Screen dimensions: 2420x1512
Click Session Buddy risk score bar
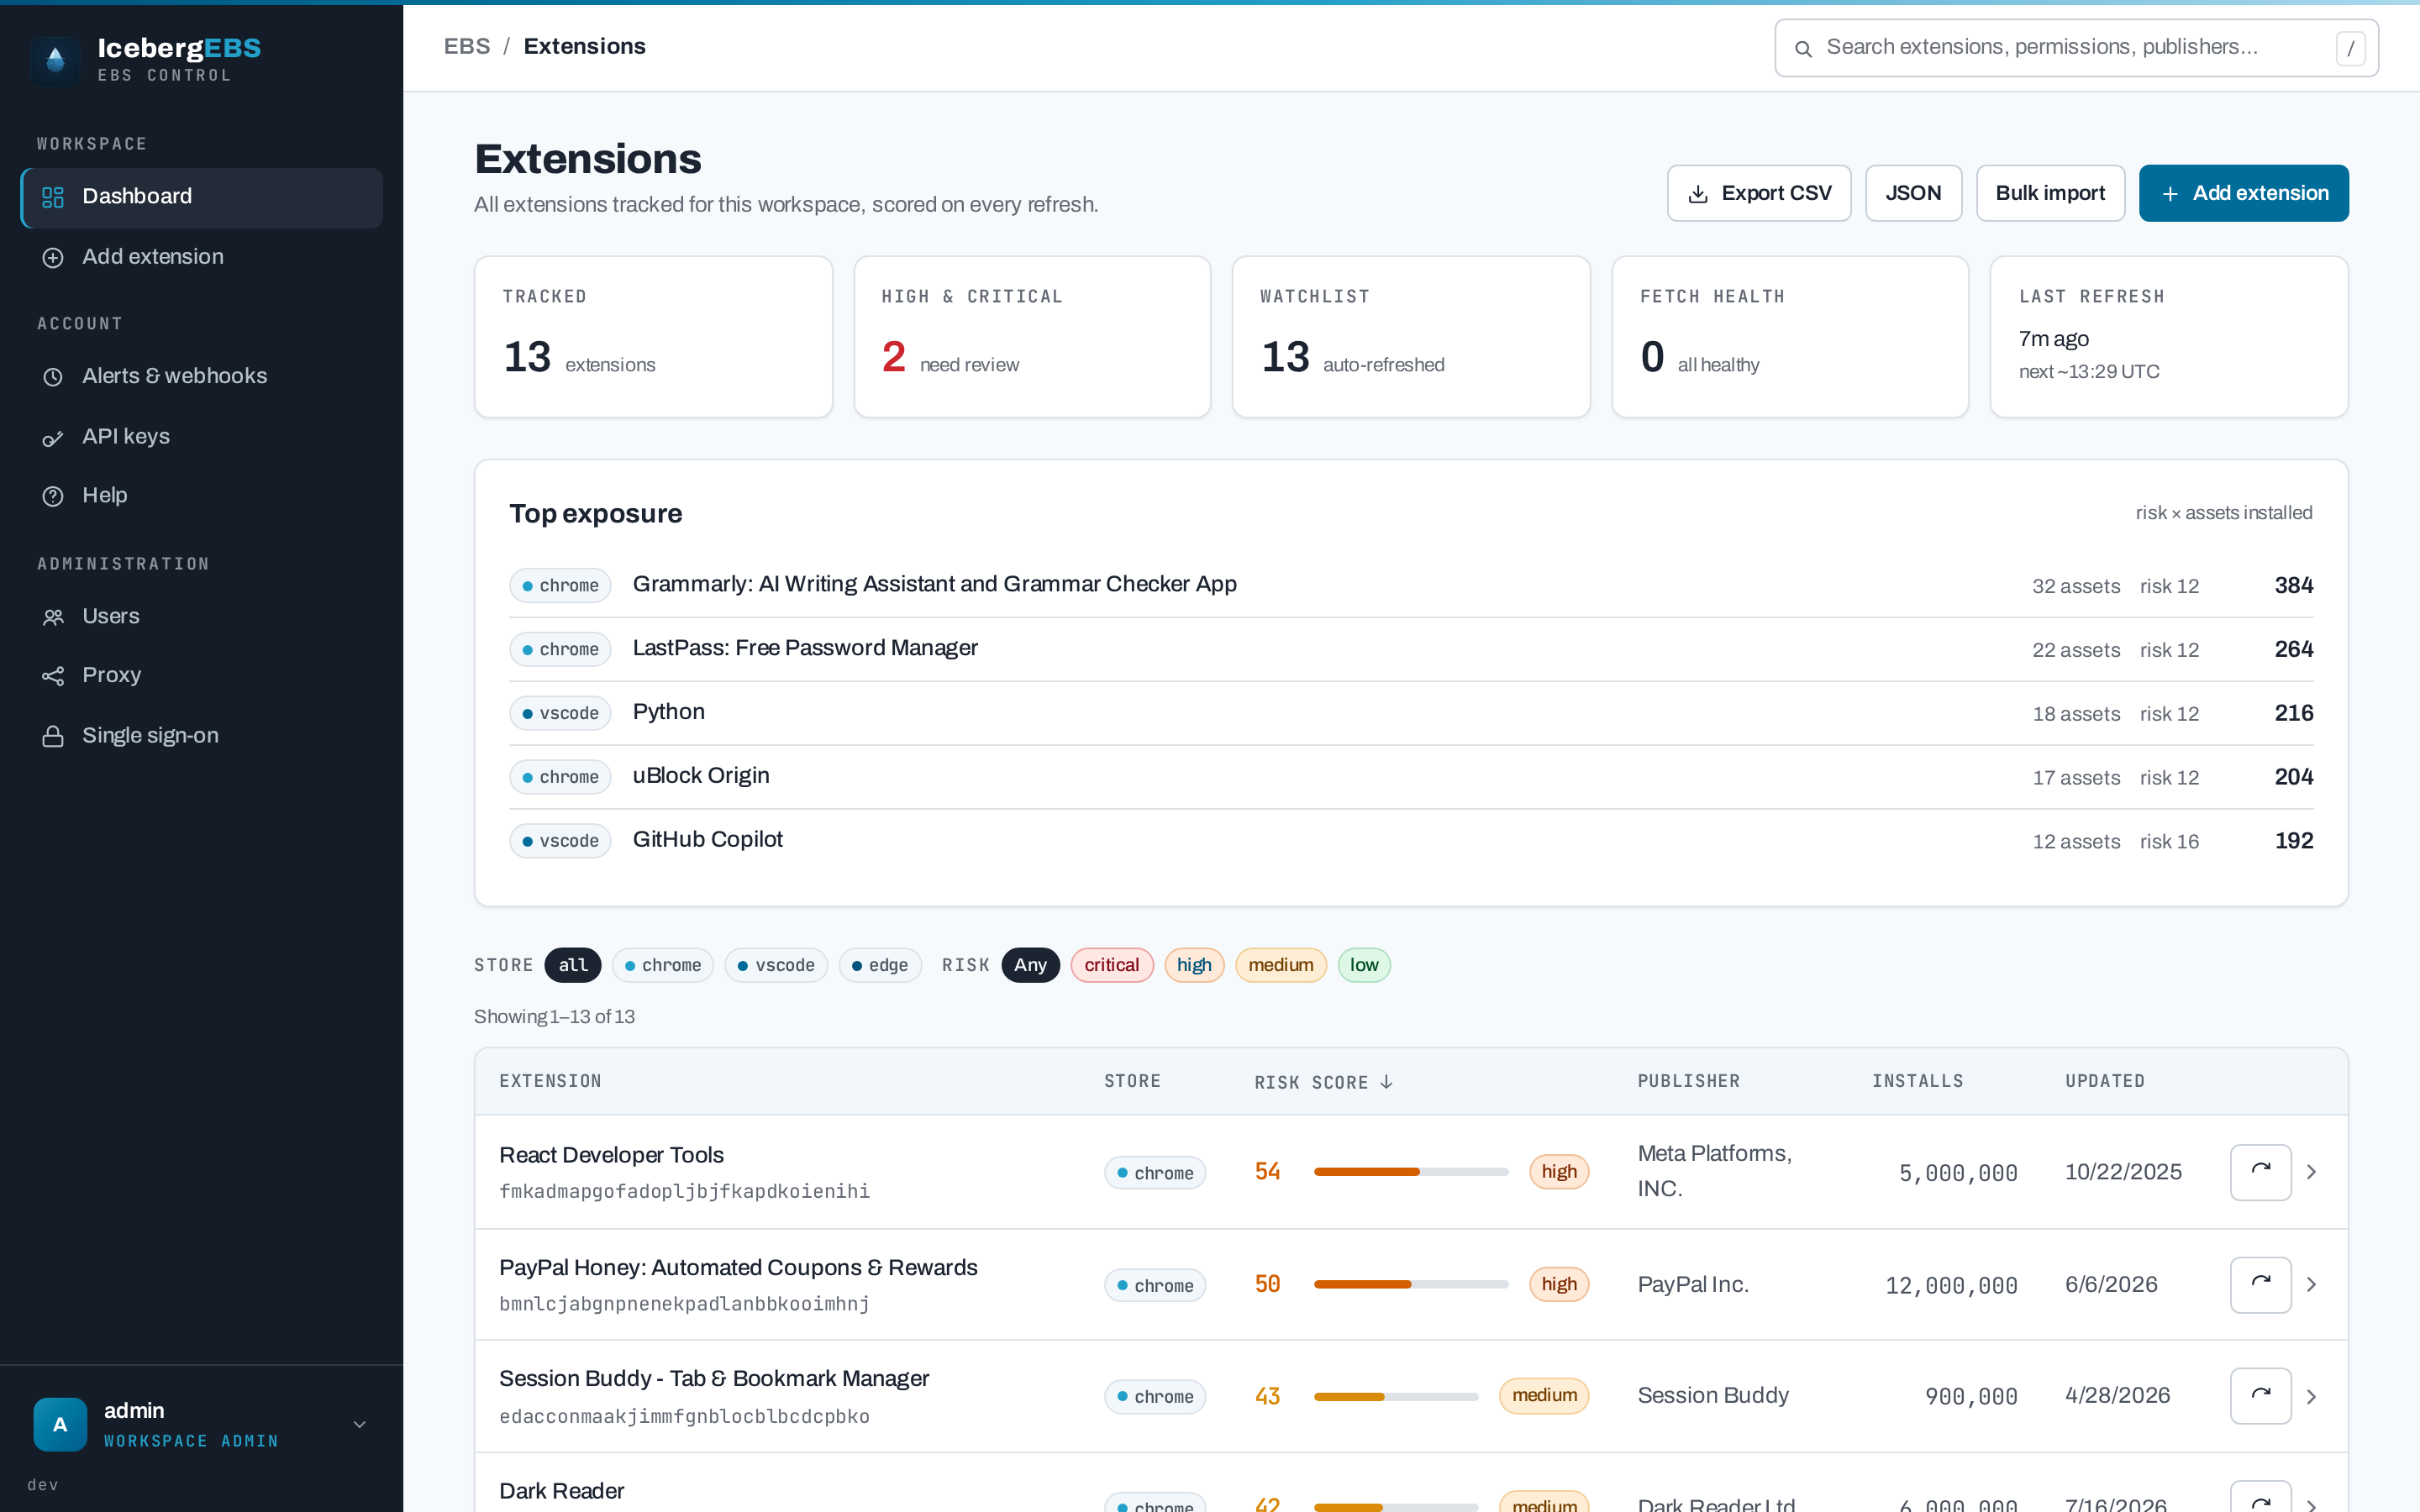pyautogui.click(x=1396, y=1397)
